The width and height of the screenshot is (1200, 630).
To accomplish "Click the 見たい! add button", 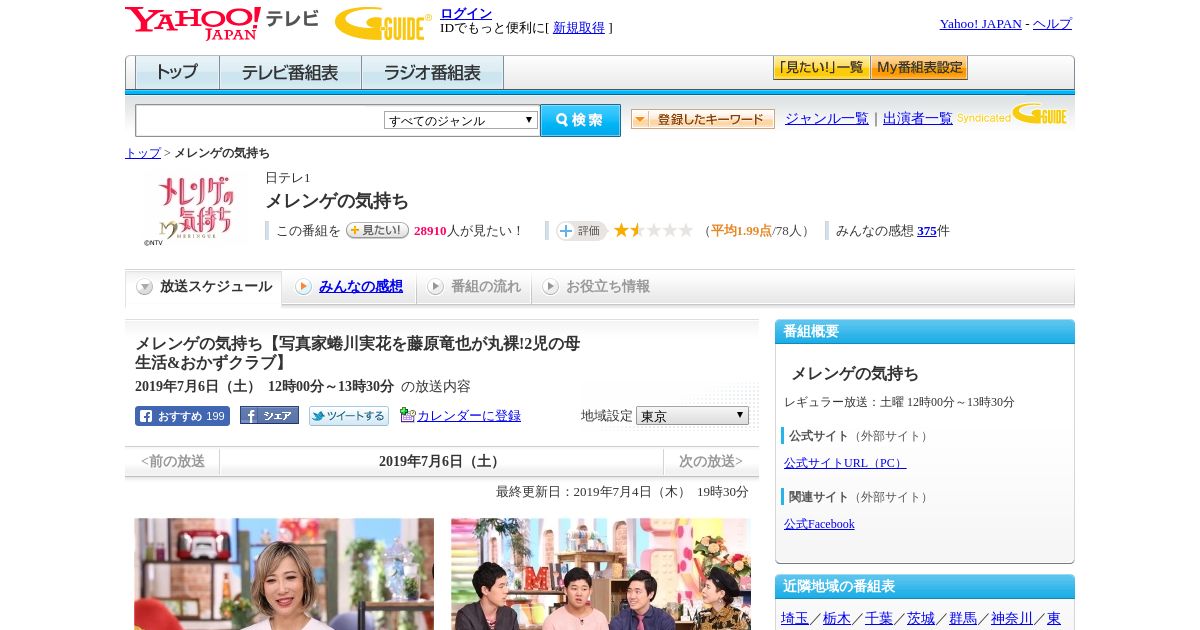I will pyautogui.click(x=377, y=230).
